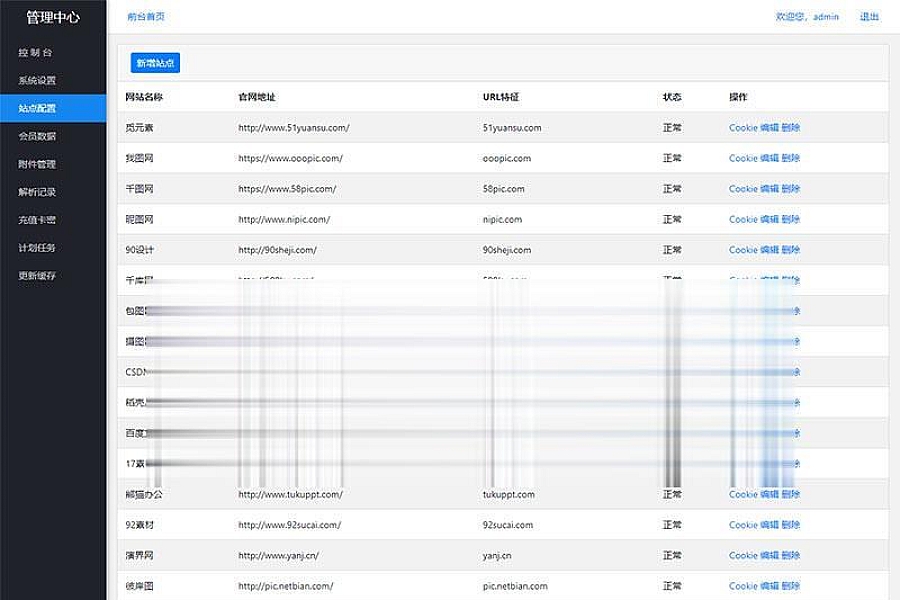900x600 pixels.
Task: Click 更新缓存 in the sidebar
Action: pyautogui.click(x=37, y=276)
